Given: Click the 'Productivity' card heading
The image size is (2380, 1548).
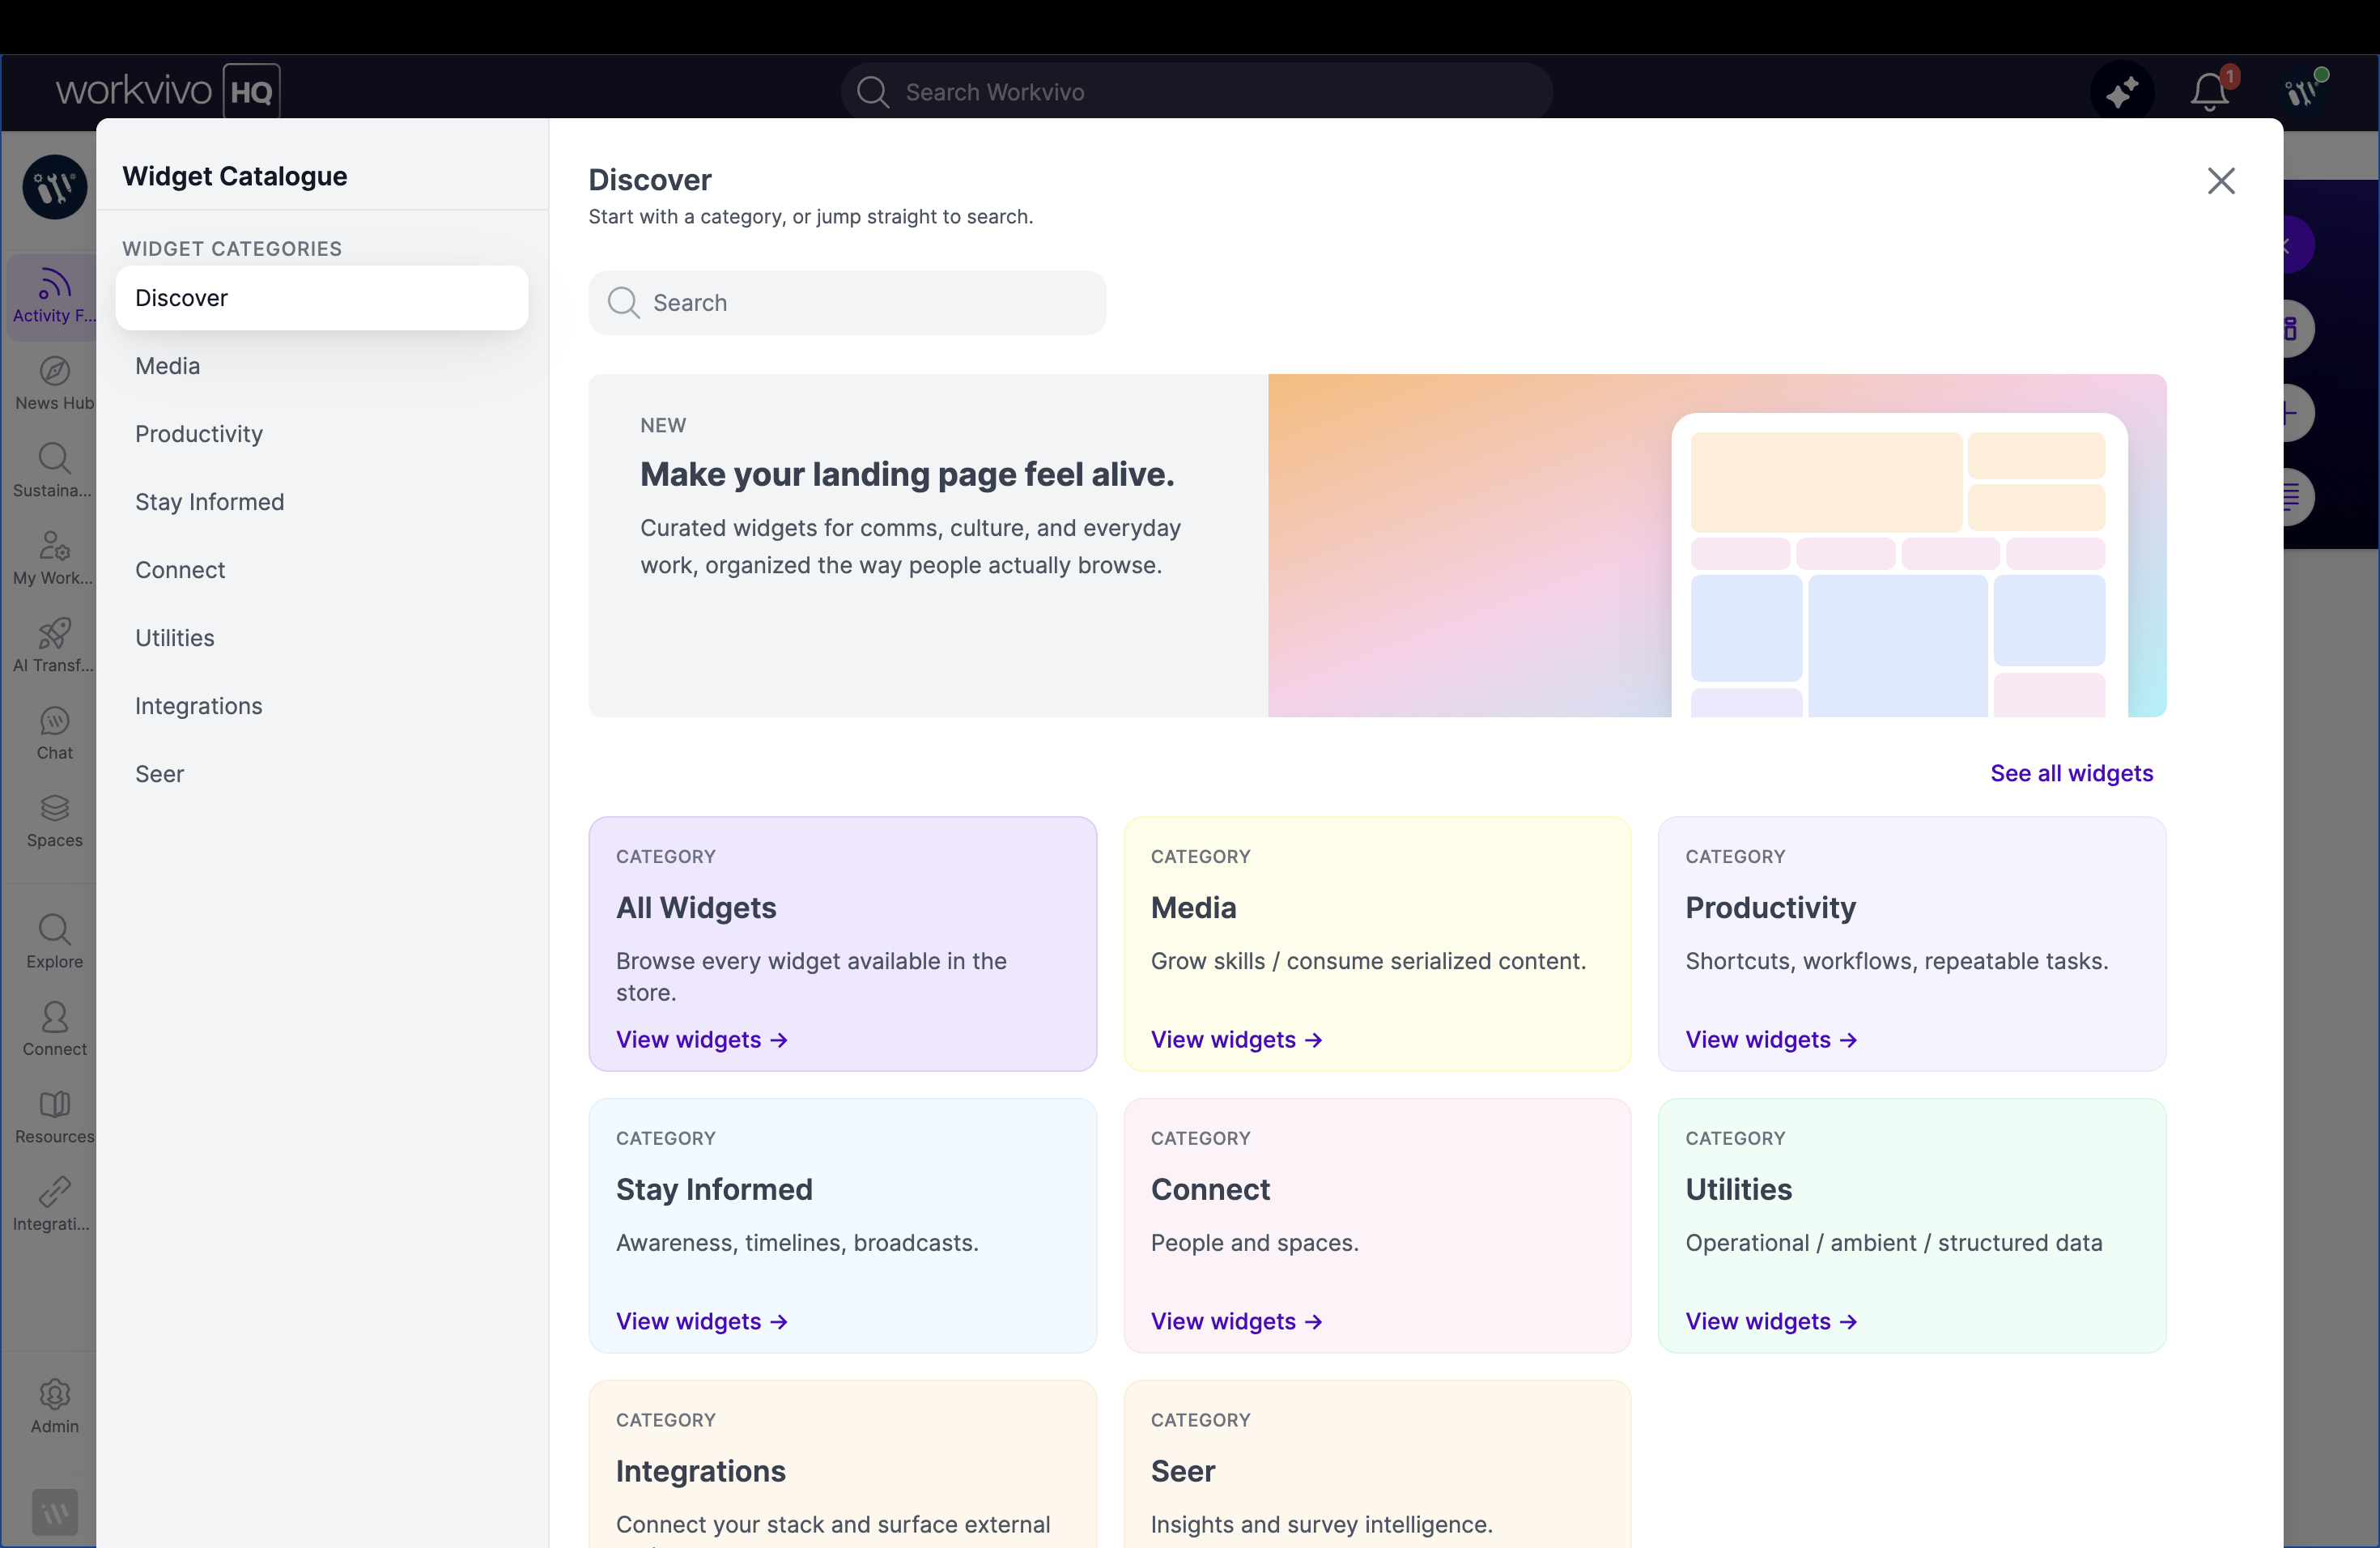Looking at the screenshot, I should tap(1771, 908).
